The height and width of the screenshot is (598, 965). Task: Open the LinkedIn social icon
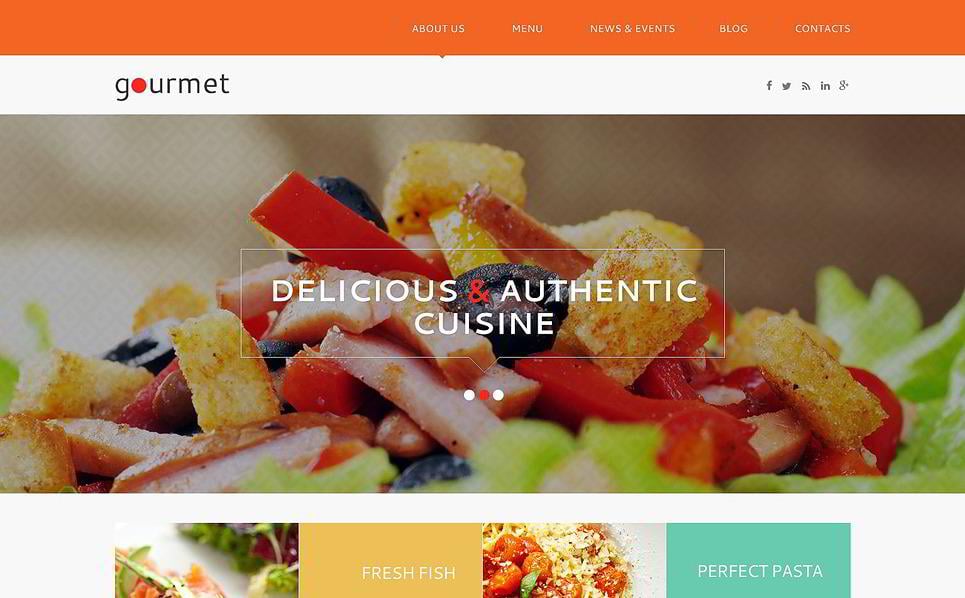[x=825, y=86]
